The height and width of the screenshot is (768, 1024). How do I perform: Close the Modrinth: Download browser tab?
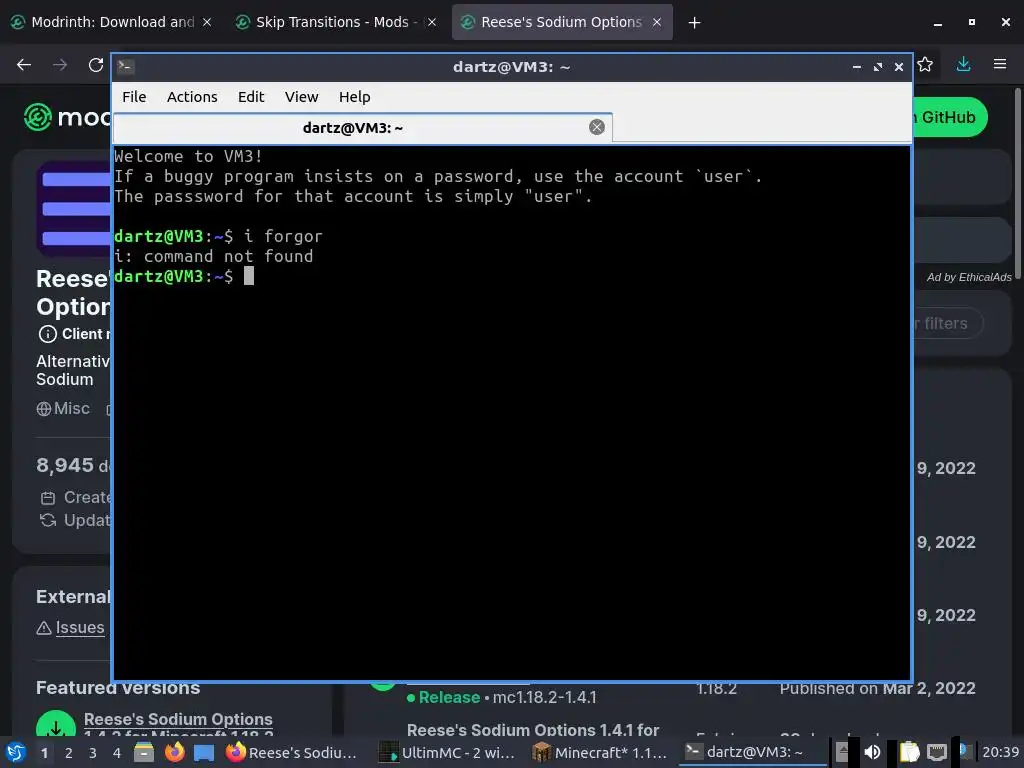(207, 22)
